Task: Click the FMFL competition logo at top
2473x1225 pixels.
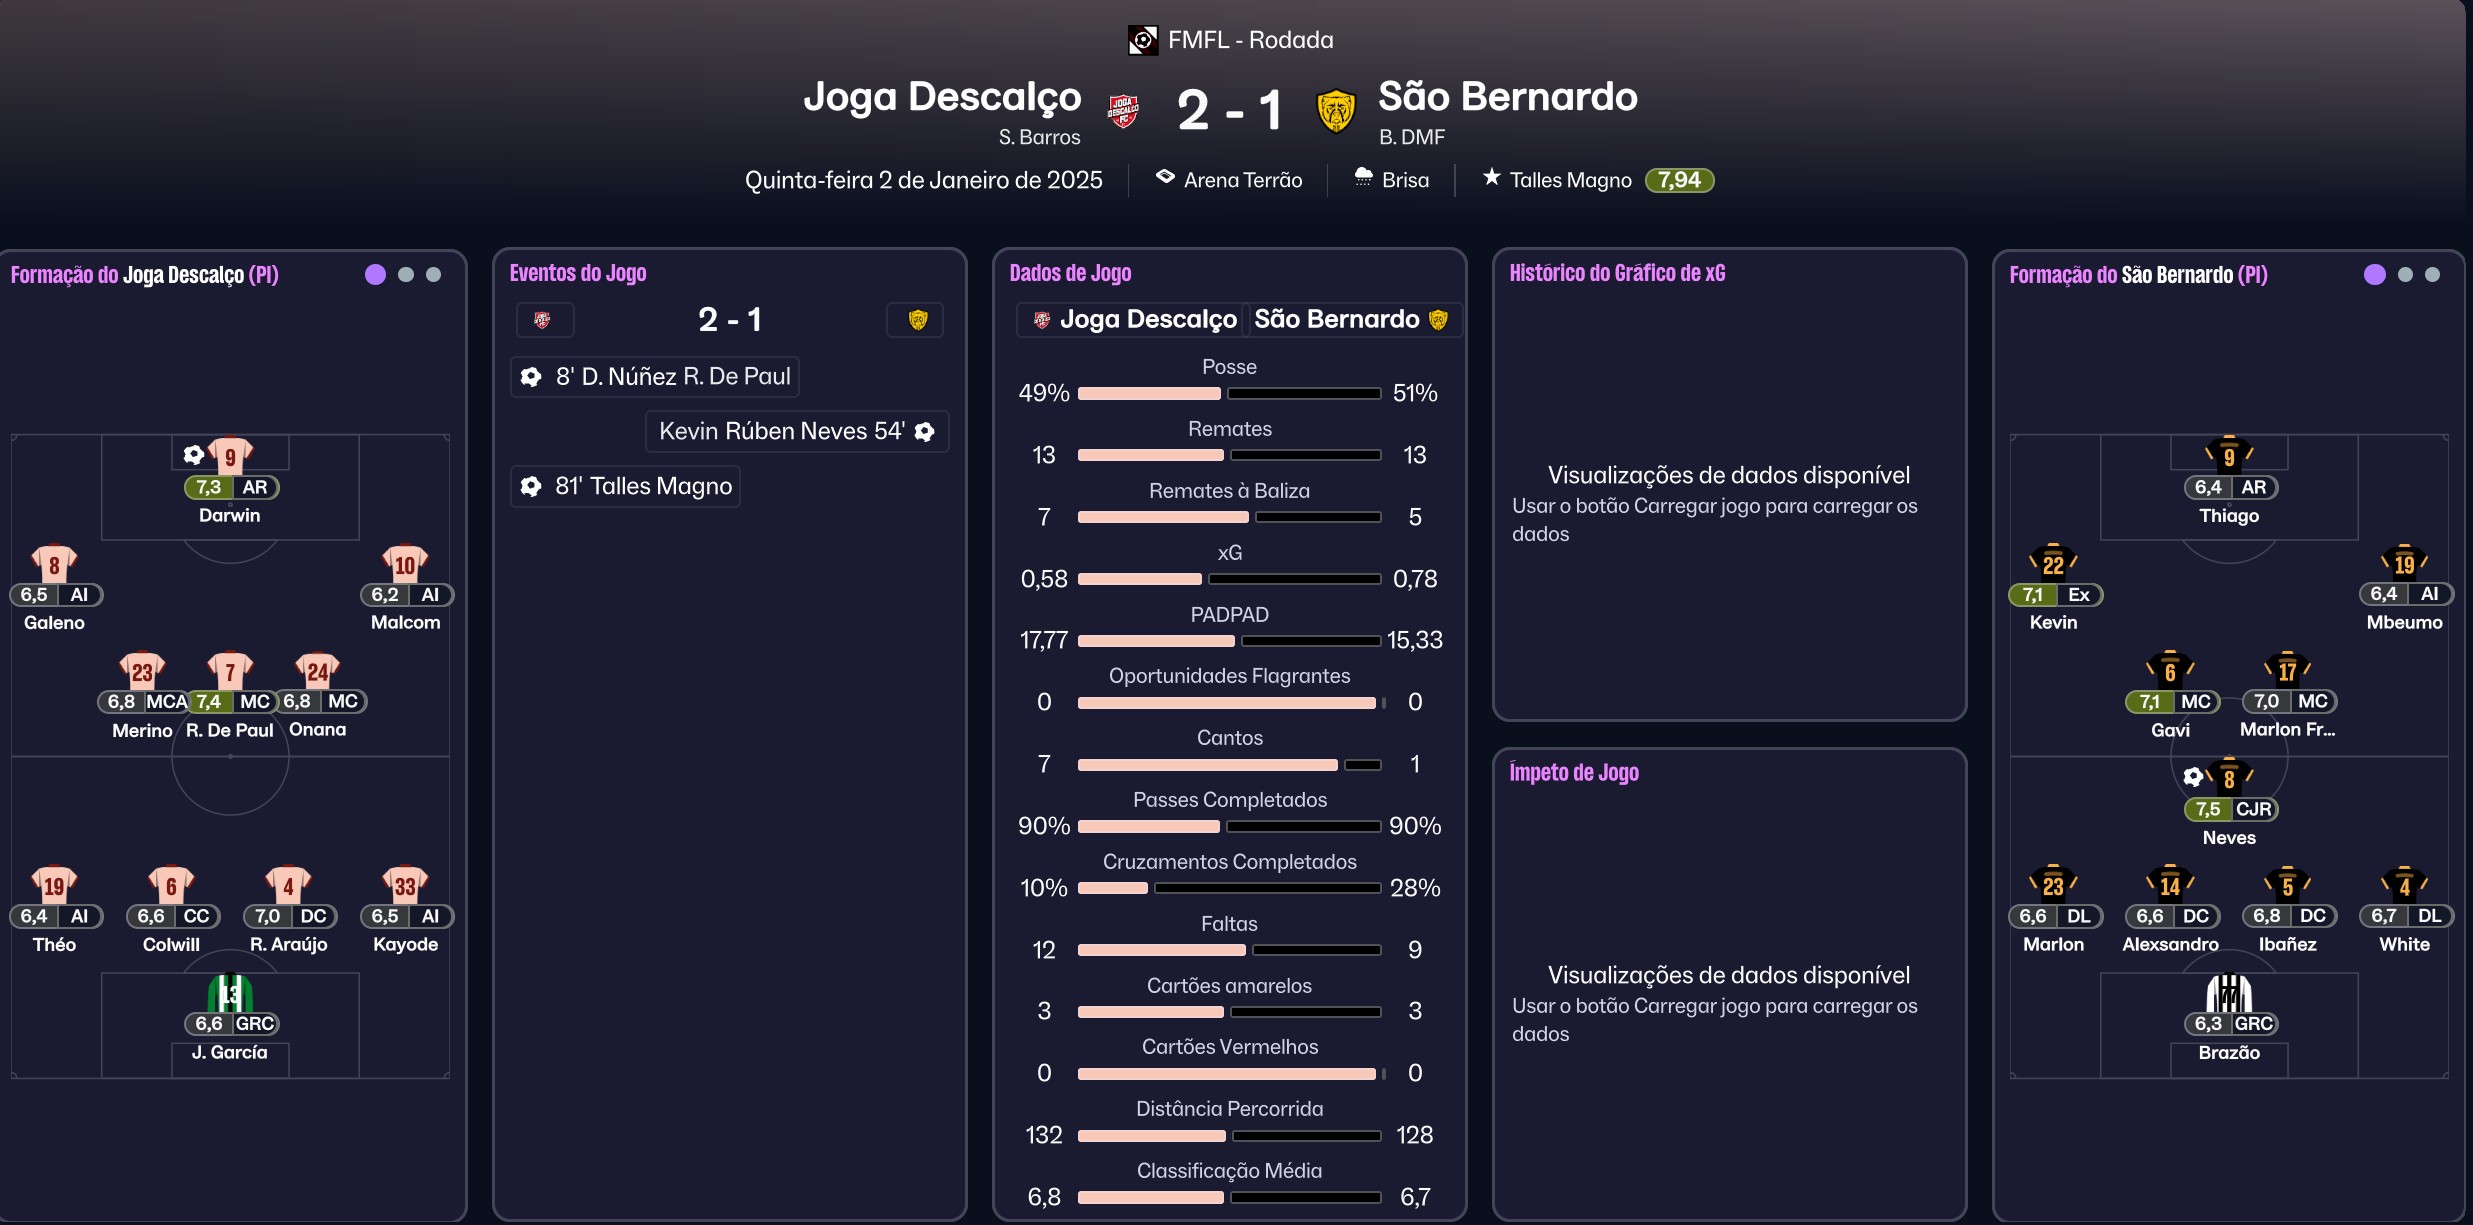Action: click(1143, 39)
